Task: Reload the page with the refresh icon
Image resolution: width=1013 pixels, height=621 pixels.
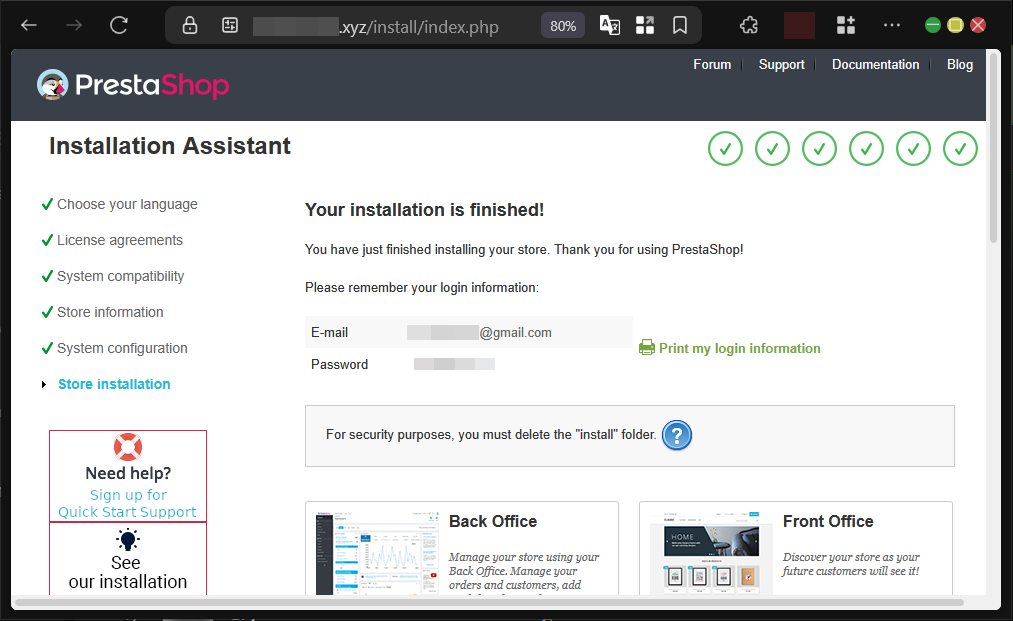Action: pyautogui.click(x=119, y=24)
